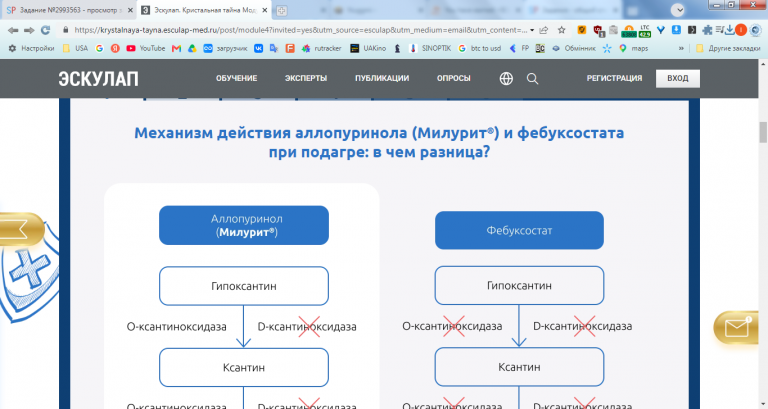Expand the tab search chevron button
This screenshot has height=409, width=768.
(x=677, y=10)
